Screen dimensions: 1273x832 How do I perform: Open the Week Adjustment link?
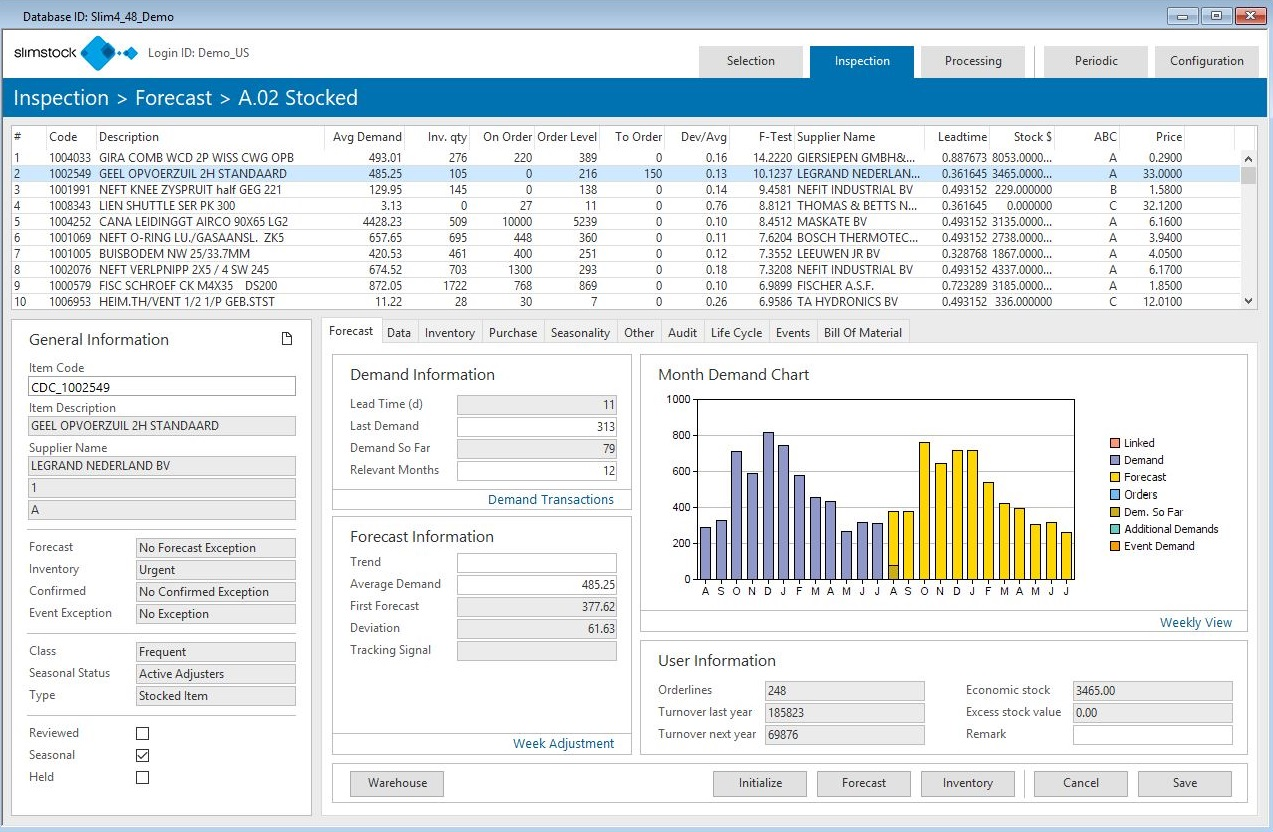tap(563, 743)
